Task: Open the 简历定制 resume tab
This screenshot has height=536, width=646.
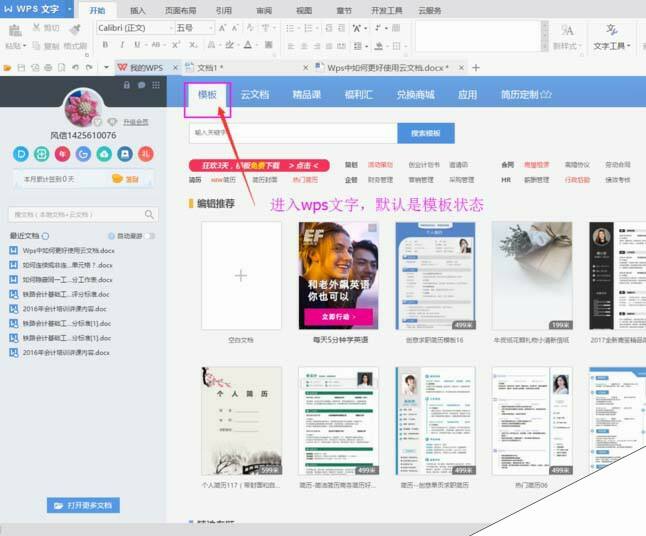Action: (x=526, y=95)
